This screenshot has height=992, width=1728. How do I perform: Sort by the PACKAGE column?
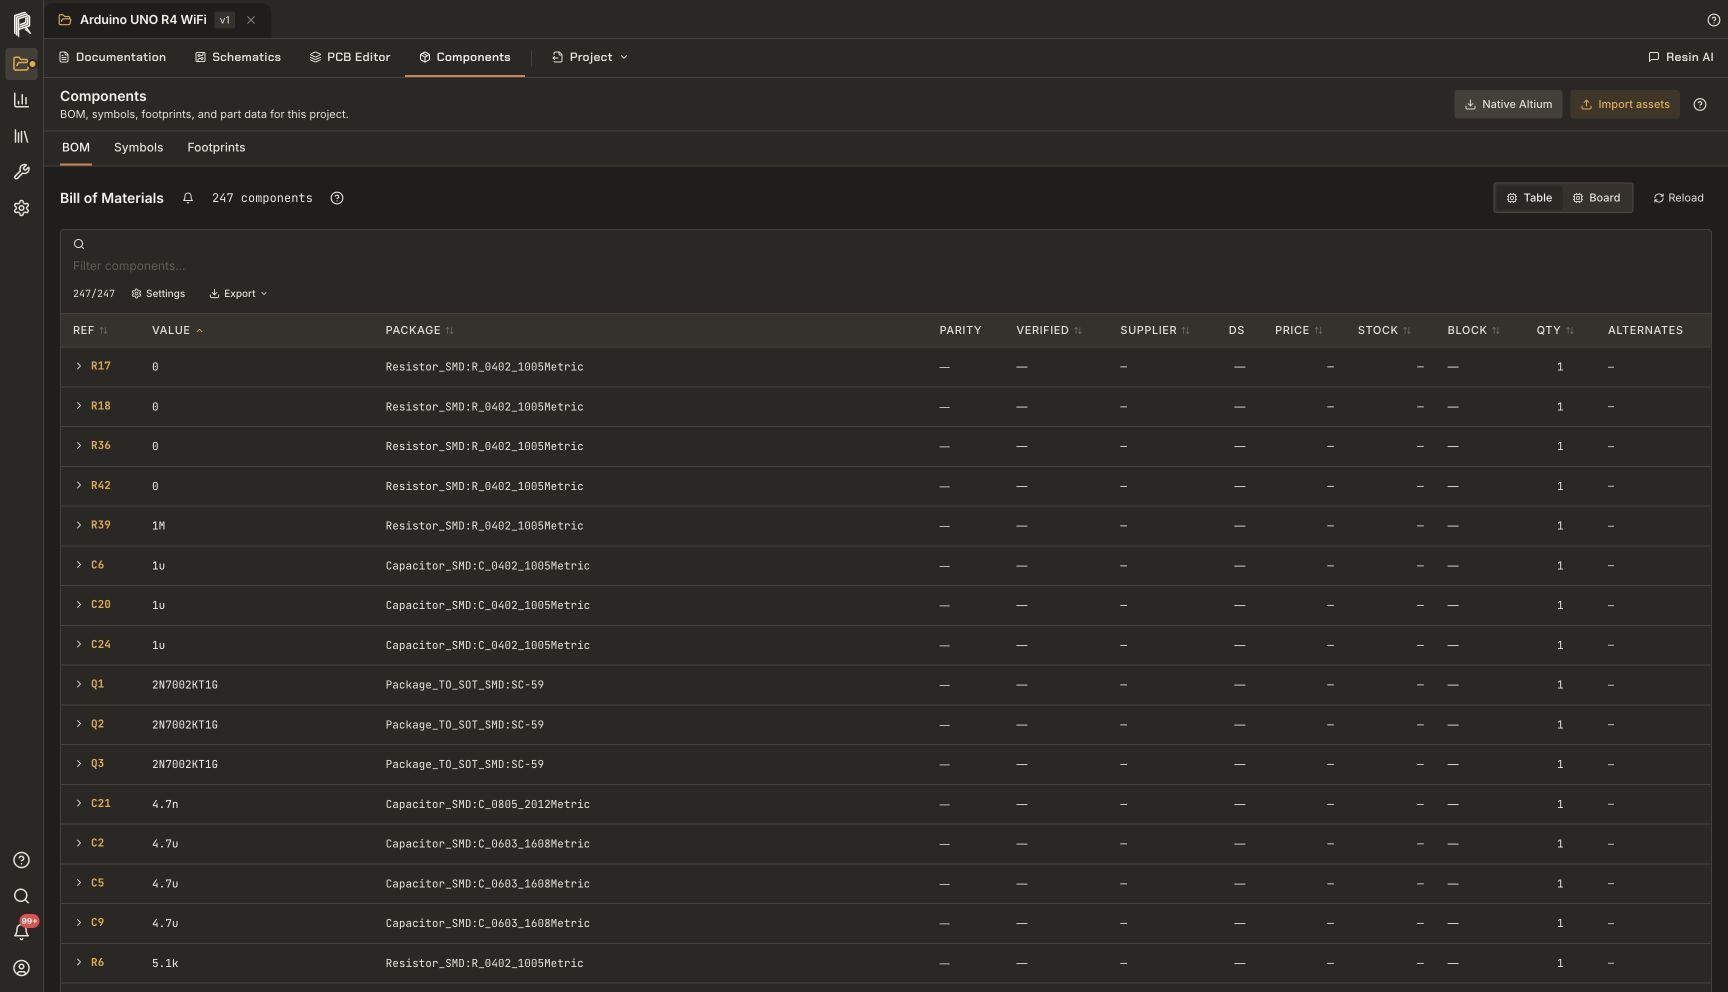coord(419,330)
